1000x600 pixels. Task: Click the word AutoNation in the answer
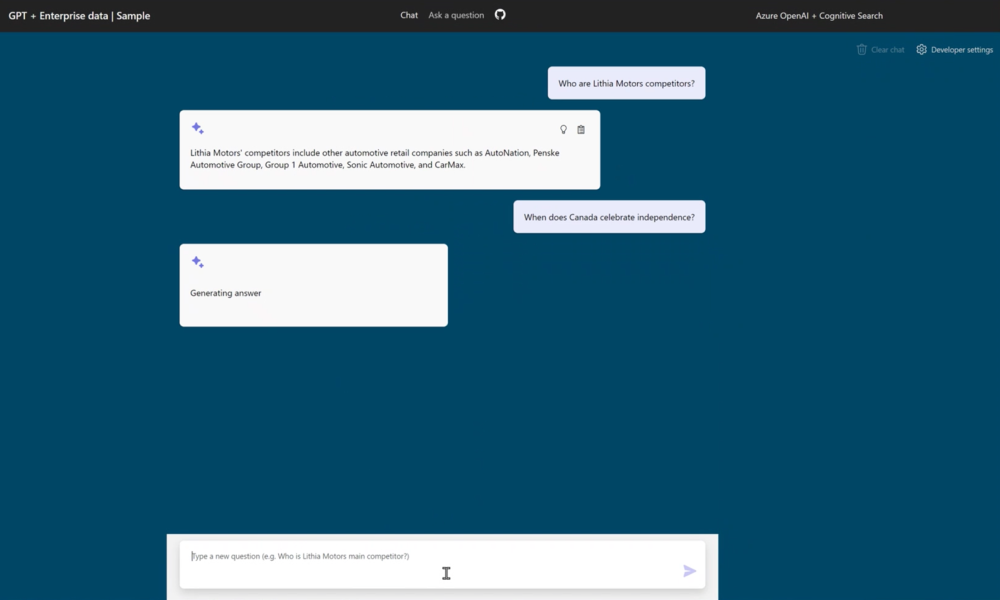(508, 153)
